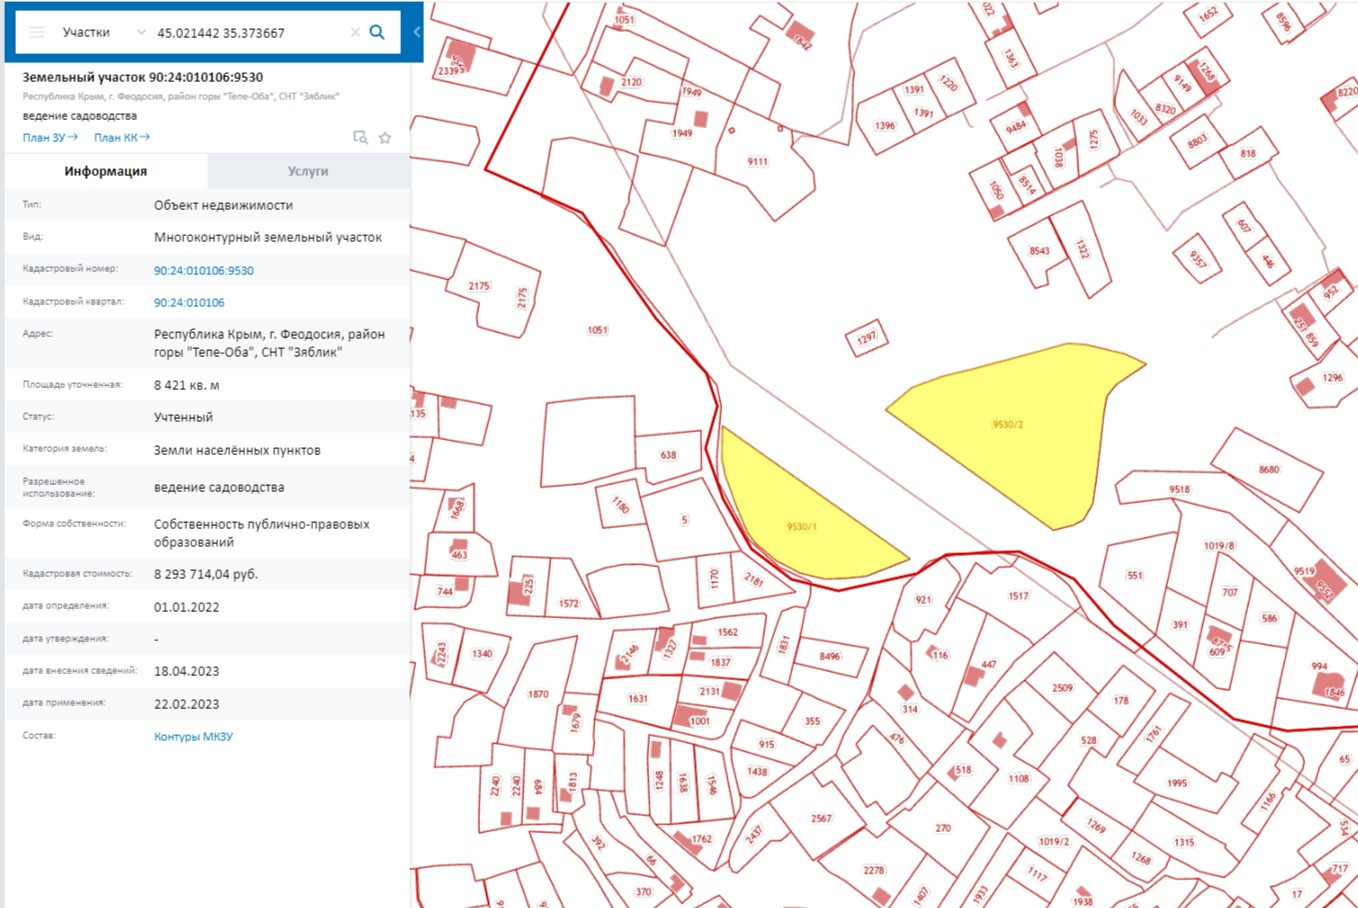Switch to the Услуги tab
The width and height of the screenshot is (1358, 908).
(x=308, y=171)
